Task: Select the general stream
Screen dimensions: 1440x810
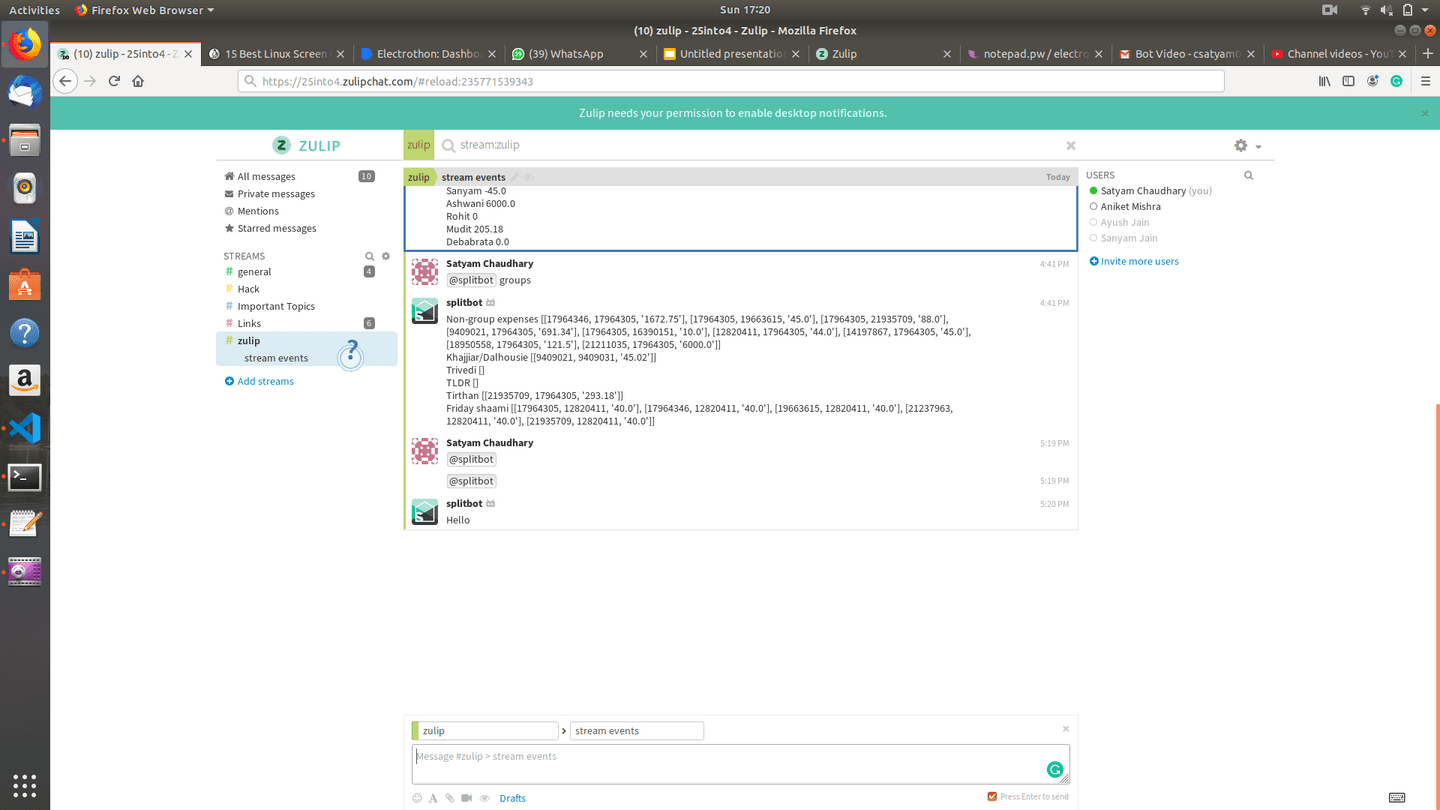Action: coord(254,272)
